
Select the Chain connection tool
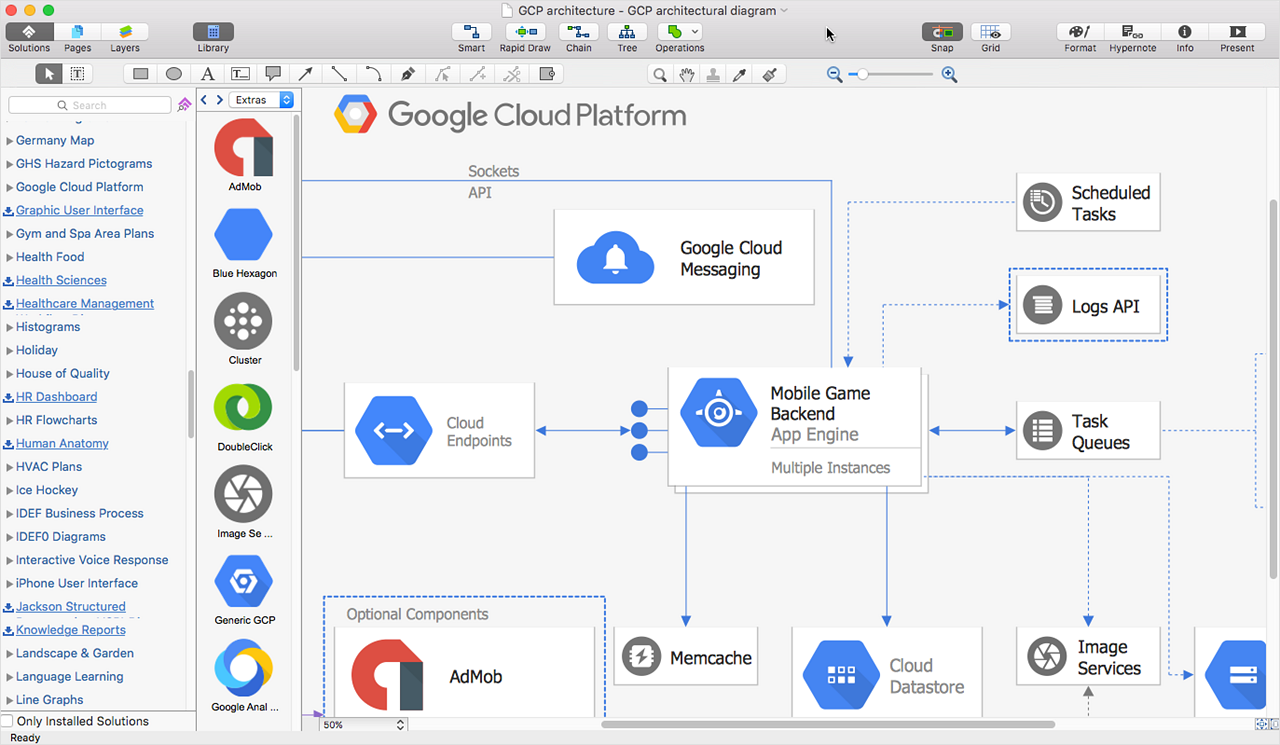pyautogui.click(x=579, y=32)
